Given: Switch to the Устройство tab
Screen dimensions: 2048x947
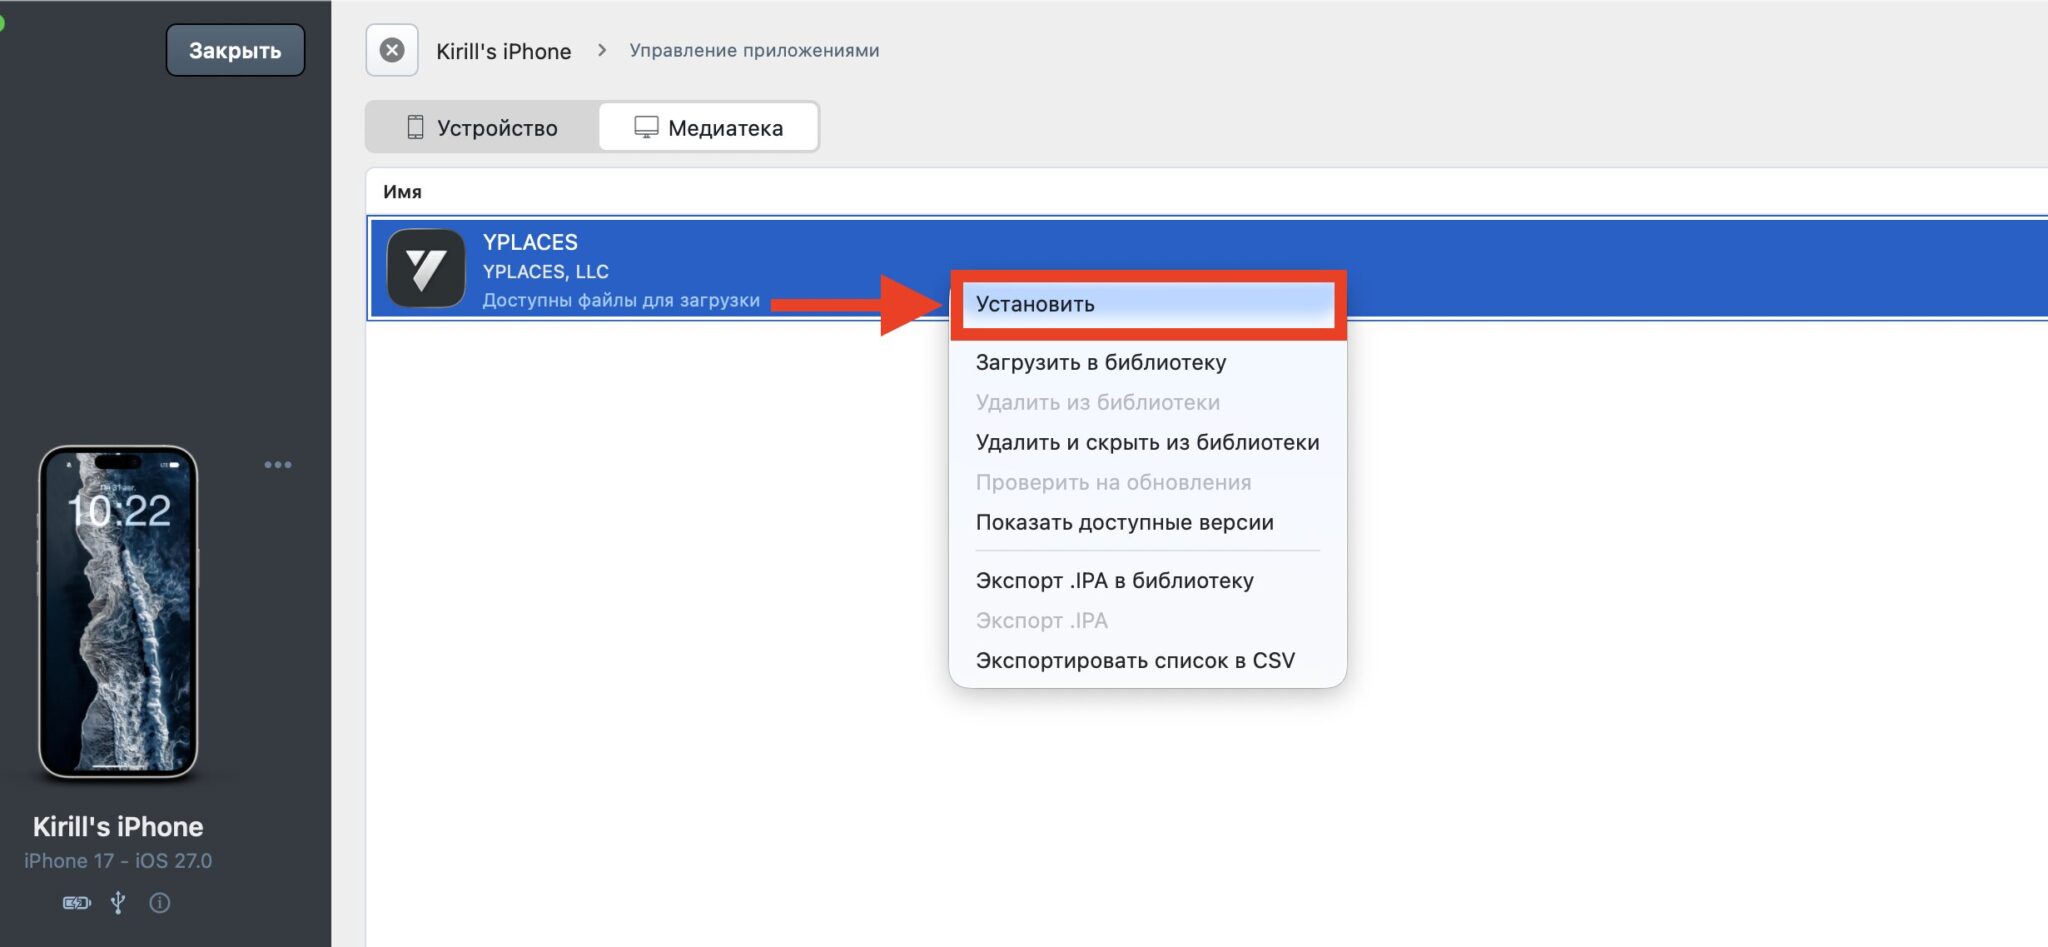Looking at the screenshot, I should 482,128.
